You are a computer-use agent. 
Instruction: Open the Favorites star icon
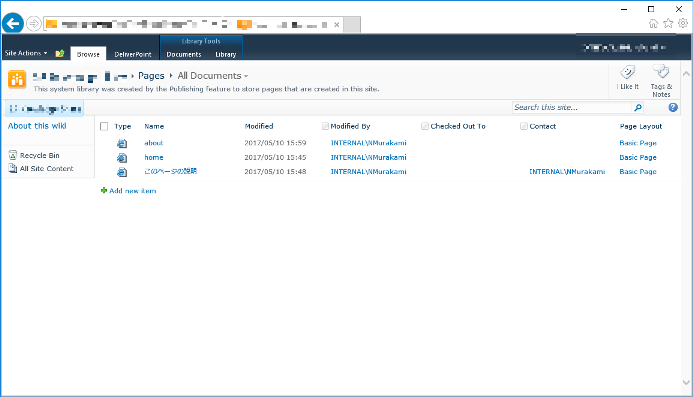[668, 23]
